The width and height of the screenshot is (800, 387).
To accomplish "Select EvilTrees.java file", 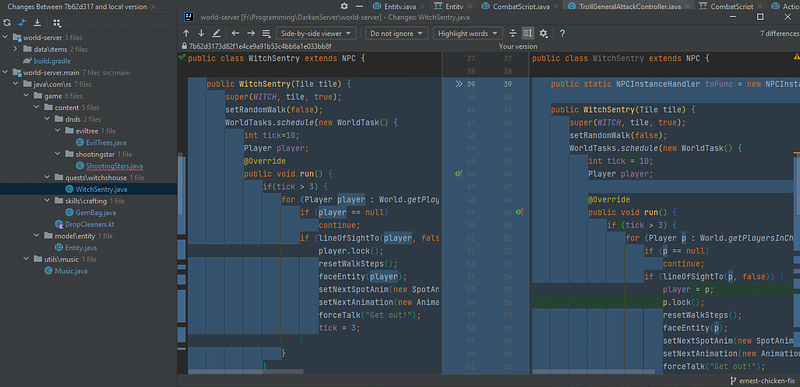I will pos(107,143).
